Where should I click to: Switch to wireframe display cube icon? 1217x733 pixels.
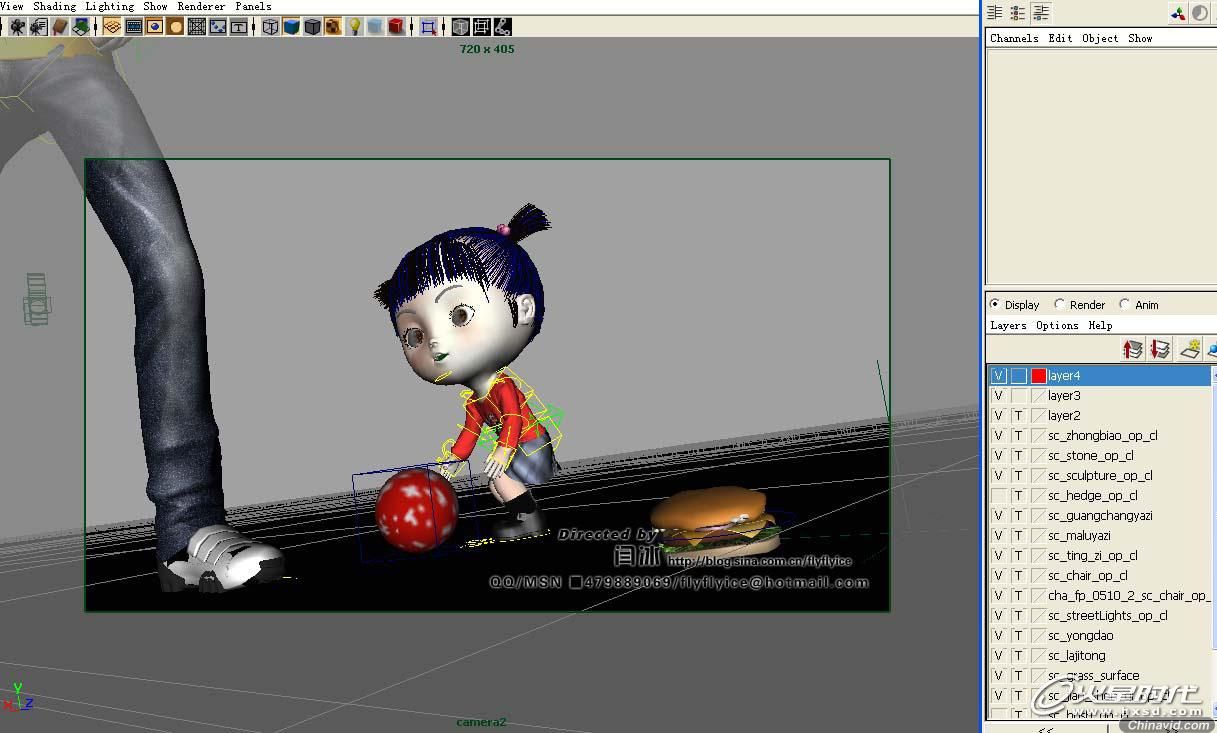[x=270, y=27]
